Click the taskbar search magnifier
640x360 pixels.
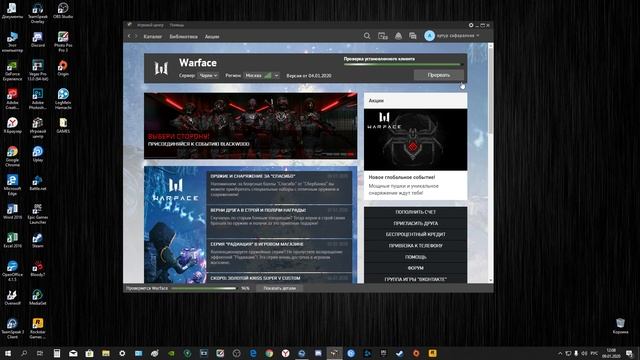(24, 353)
